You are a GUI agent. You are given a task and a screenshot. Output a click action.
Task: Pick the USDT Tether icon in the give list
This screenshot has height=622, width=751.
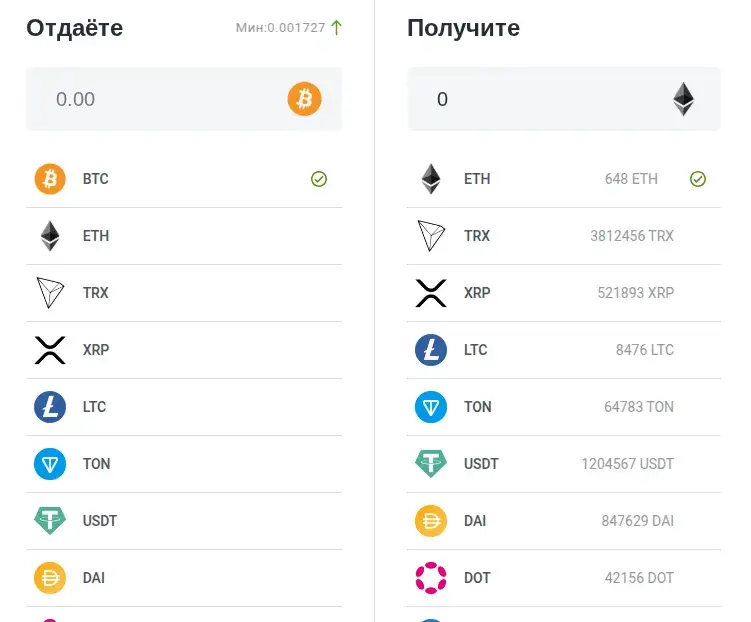(x=50, y=520)
